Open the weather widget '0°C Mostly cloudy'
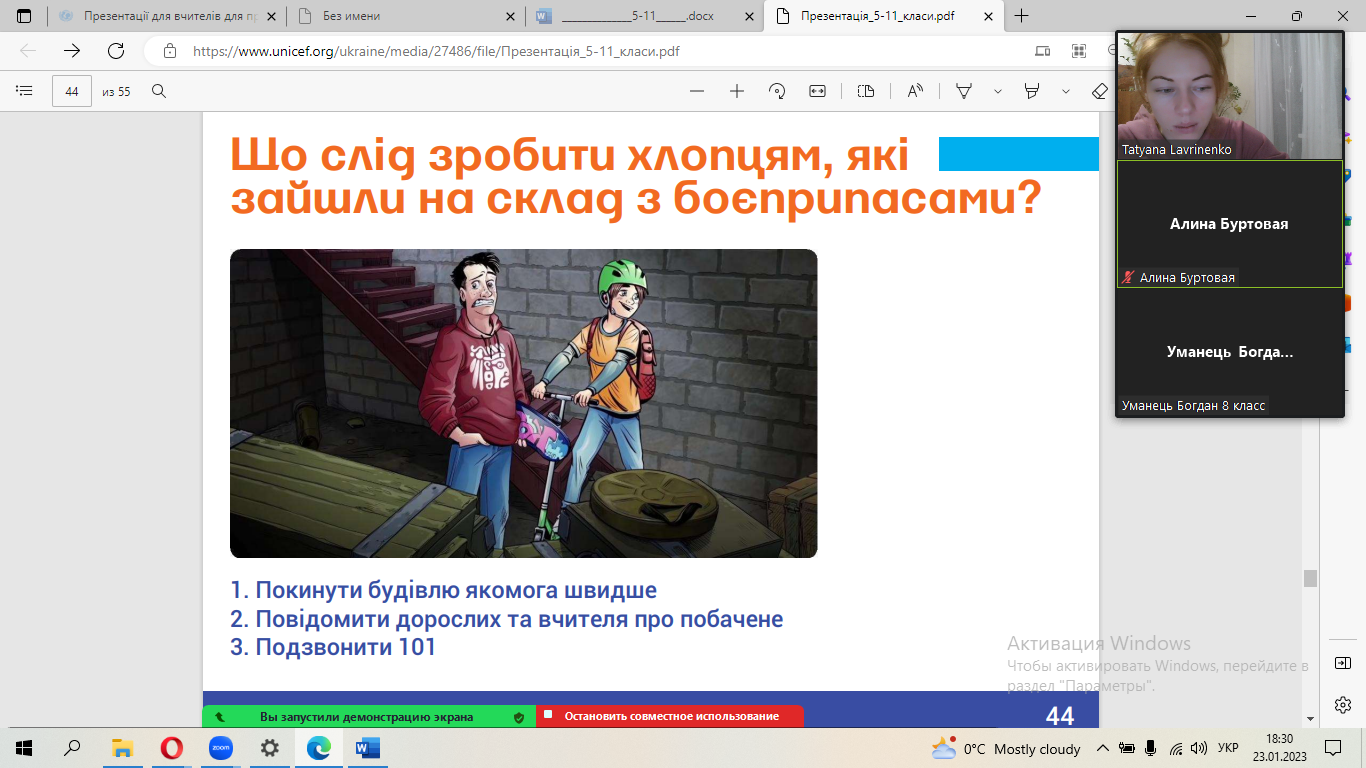The width and height of the screenshot is (1366, 768). click(1006, 748)
